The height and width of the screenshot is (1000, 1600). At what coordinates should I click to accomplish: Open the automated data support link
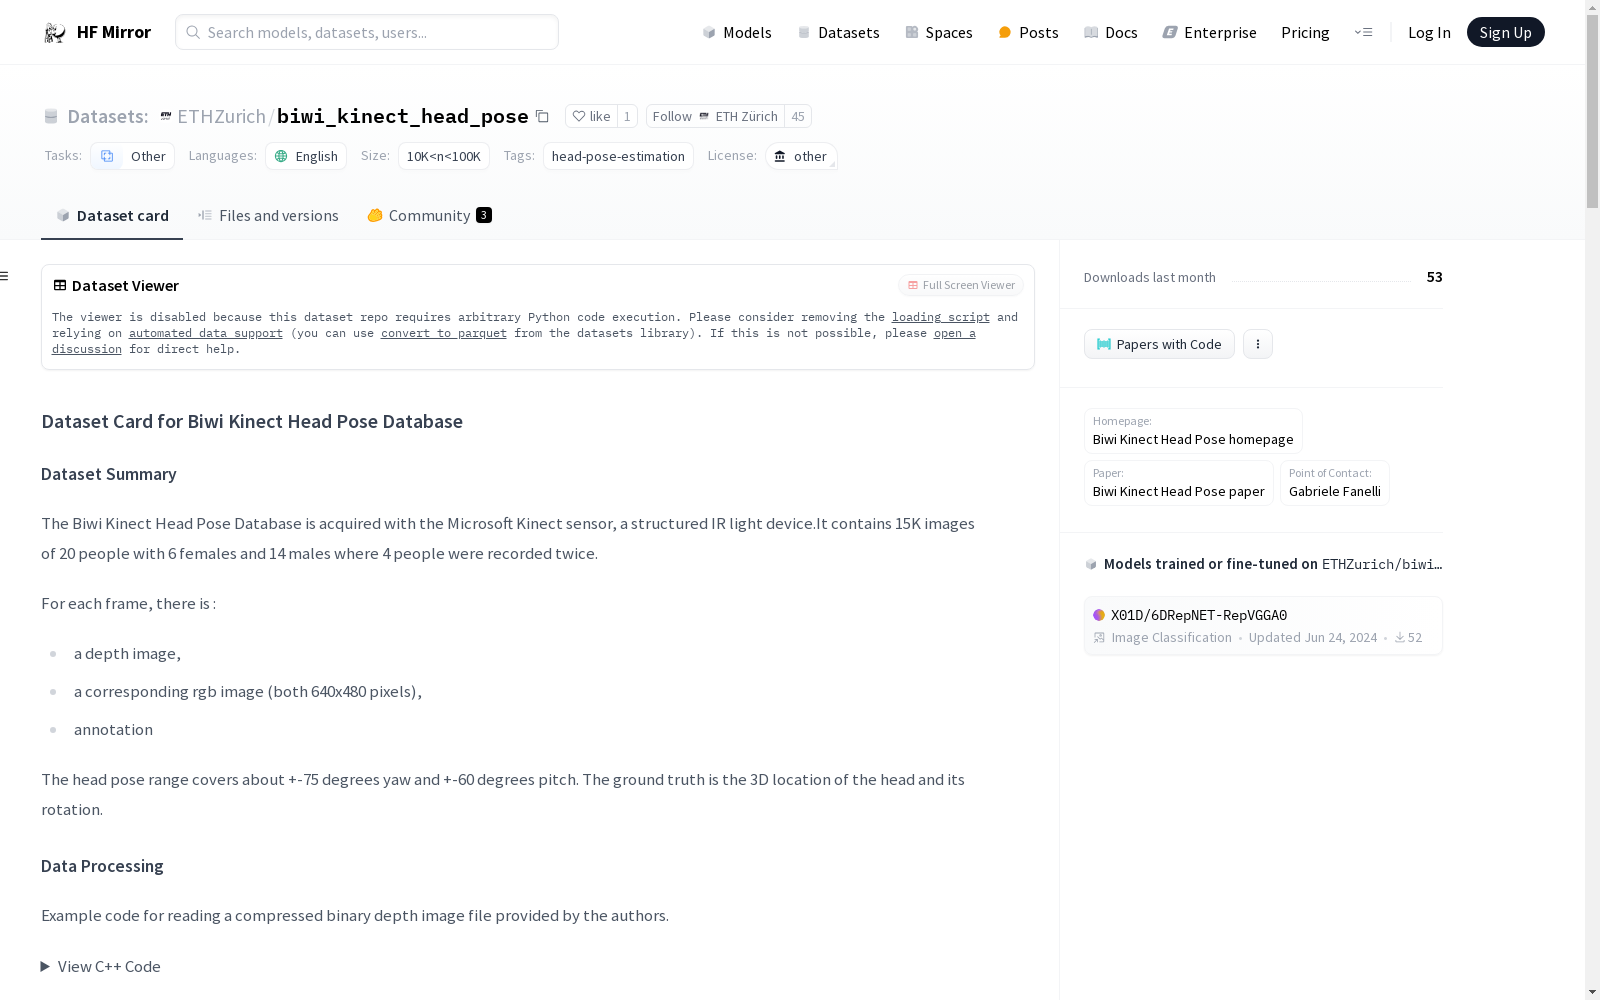206,333
